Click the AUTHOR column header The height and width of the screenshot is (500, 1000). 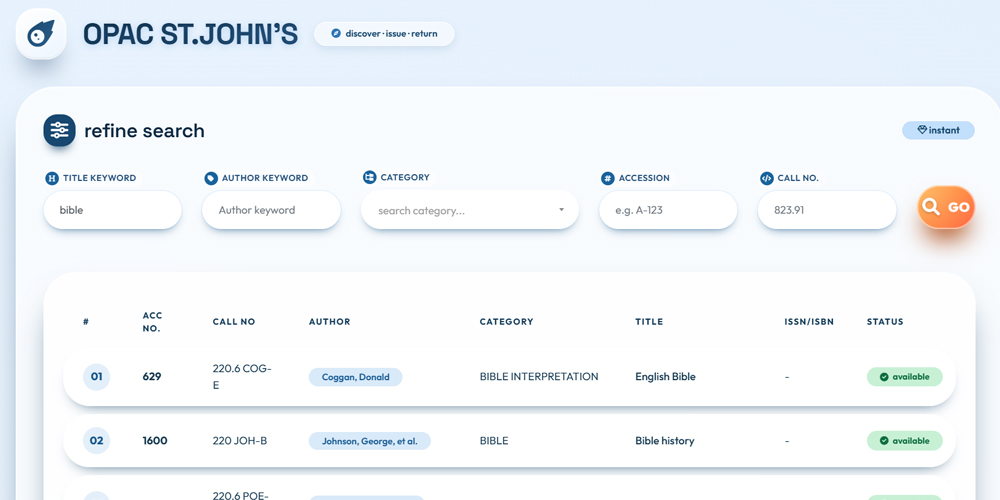click(x=330, y=322)
